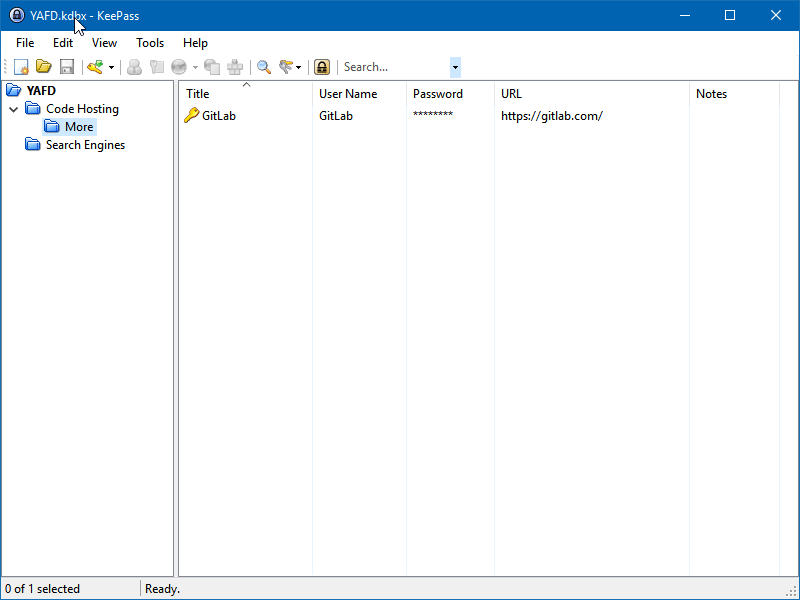Viewport: 800px width, 600px height.
Task: Sort entries by Password column
Action: 450,94
